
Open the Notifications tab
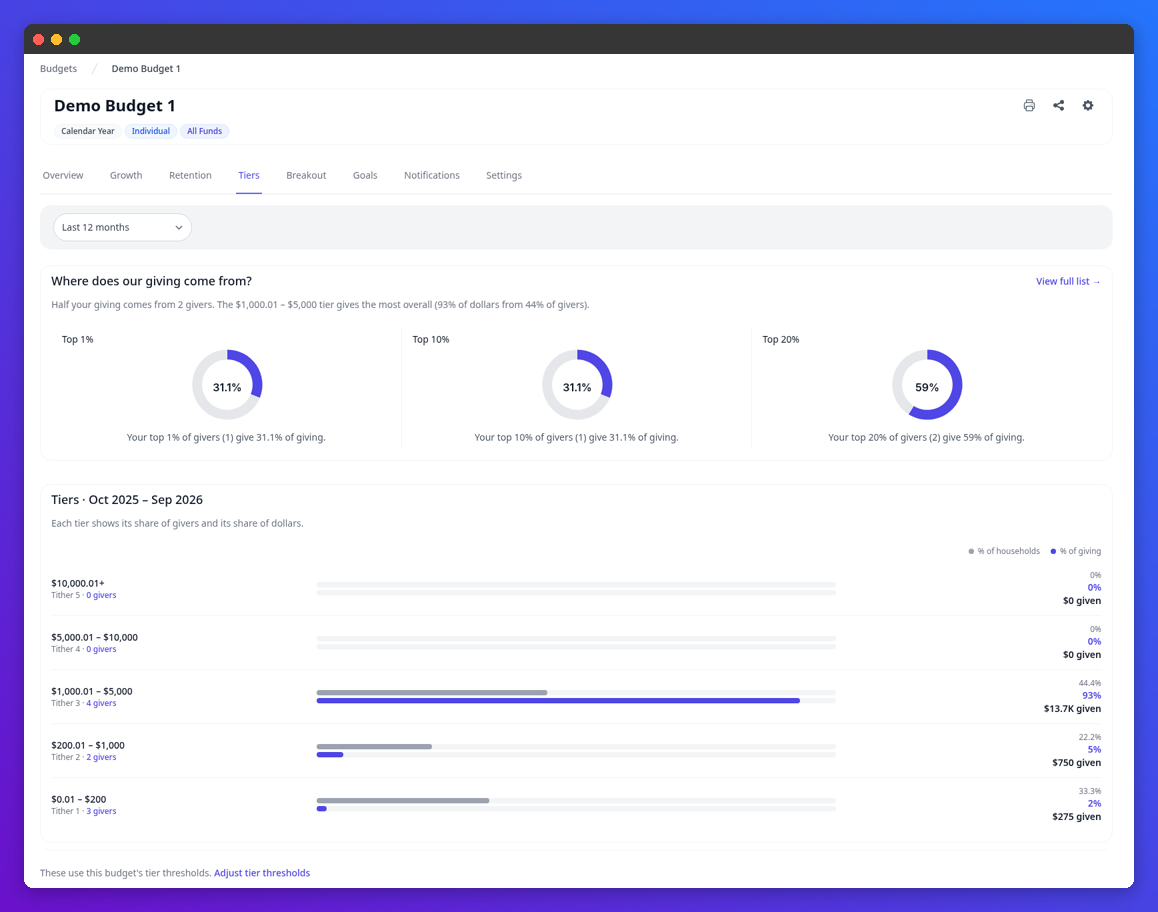click(432, 176)
